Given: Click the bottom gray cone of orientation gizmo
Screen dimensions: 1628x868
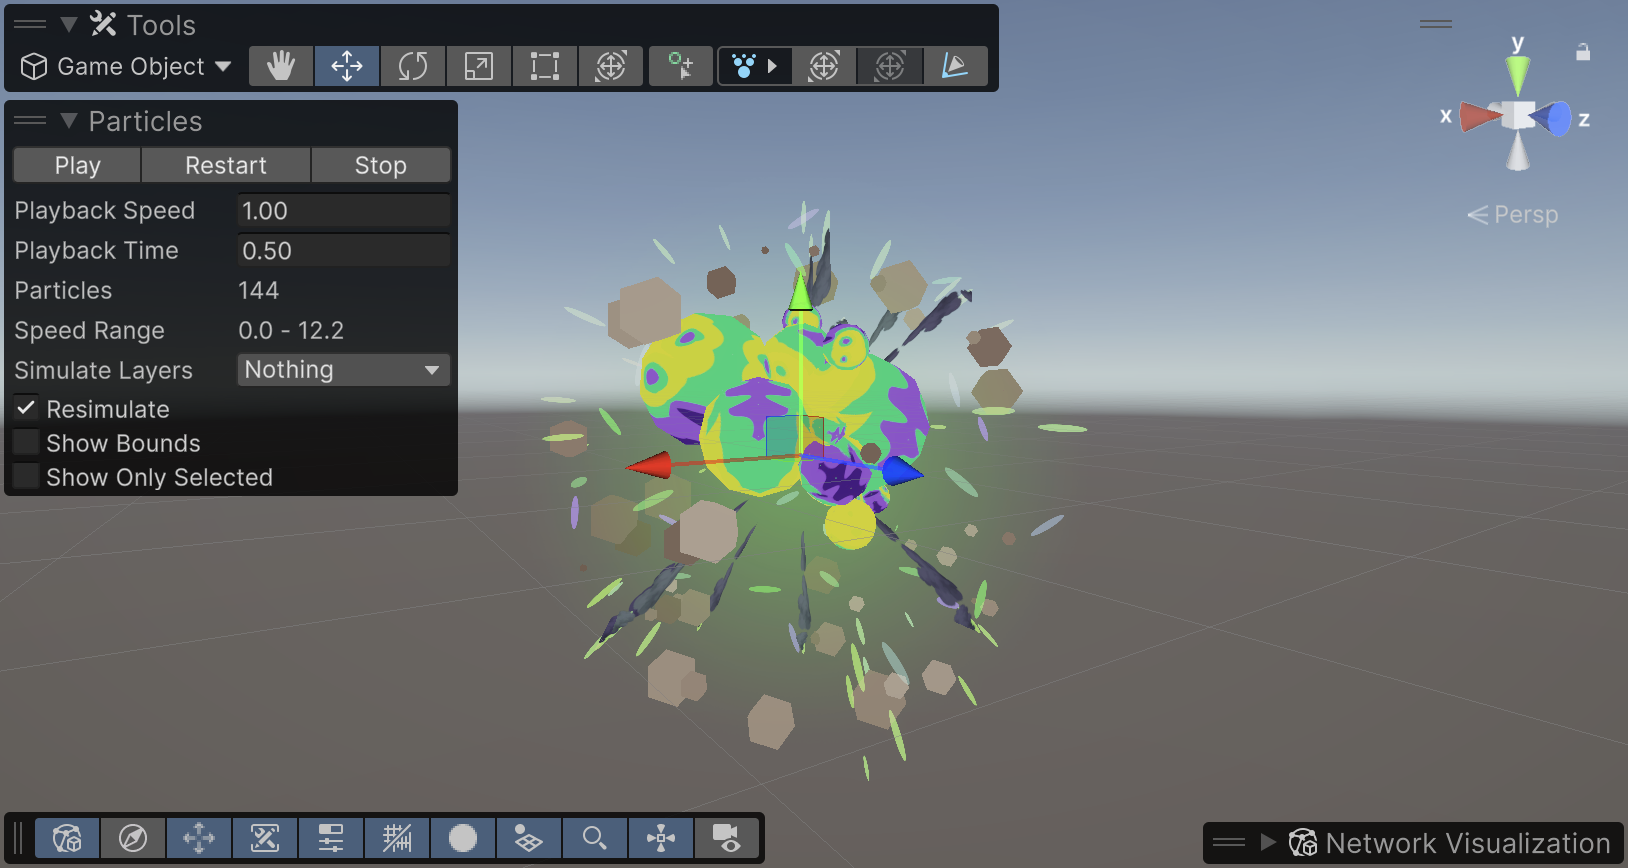Looking at the screenshot, I should [x=1518, y=151].
